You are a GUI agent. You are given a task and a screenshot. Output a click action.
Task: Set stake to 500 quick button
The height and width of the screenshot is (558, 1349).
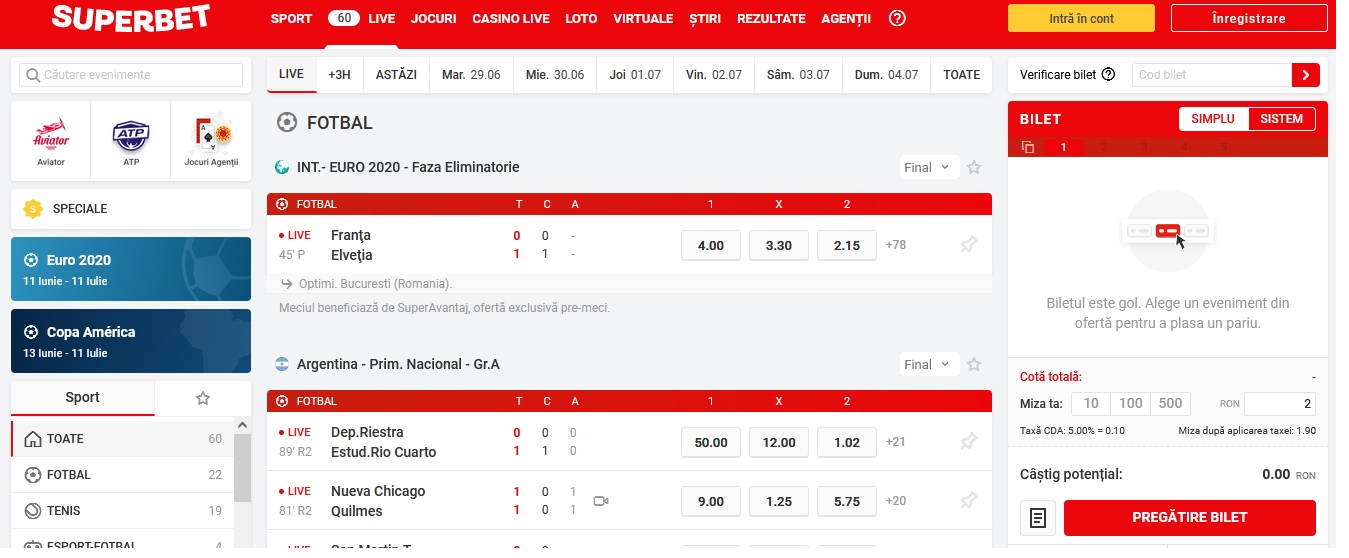click(1170, 404)
